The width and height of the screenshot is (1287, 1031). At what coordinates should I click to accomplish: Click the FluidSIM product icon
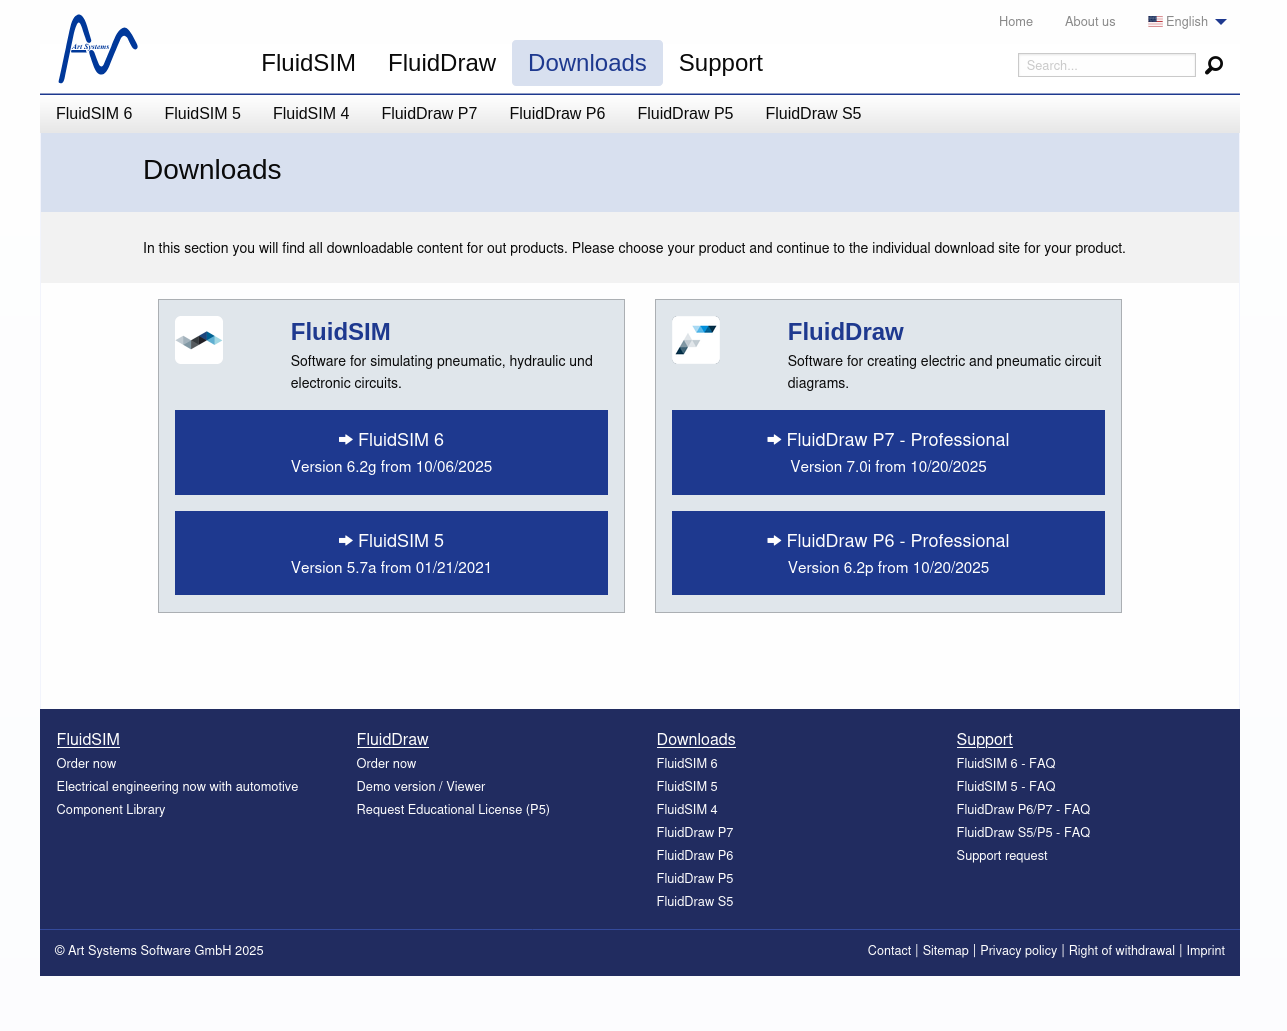[x=199, y=340]
